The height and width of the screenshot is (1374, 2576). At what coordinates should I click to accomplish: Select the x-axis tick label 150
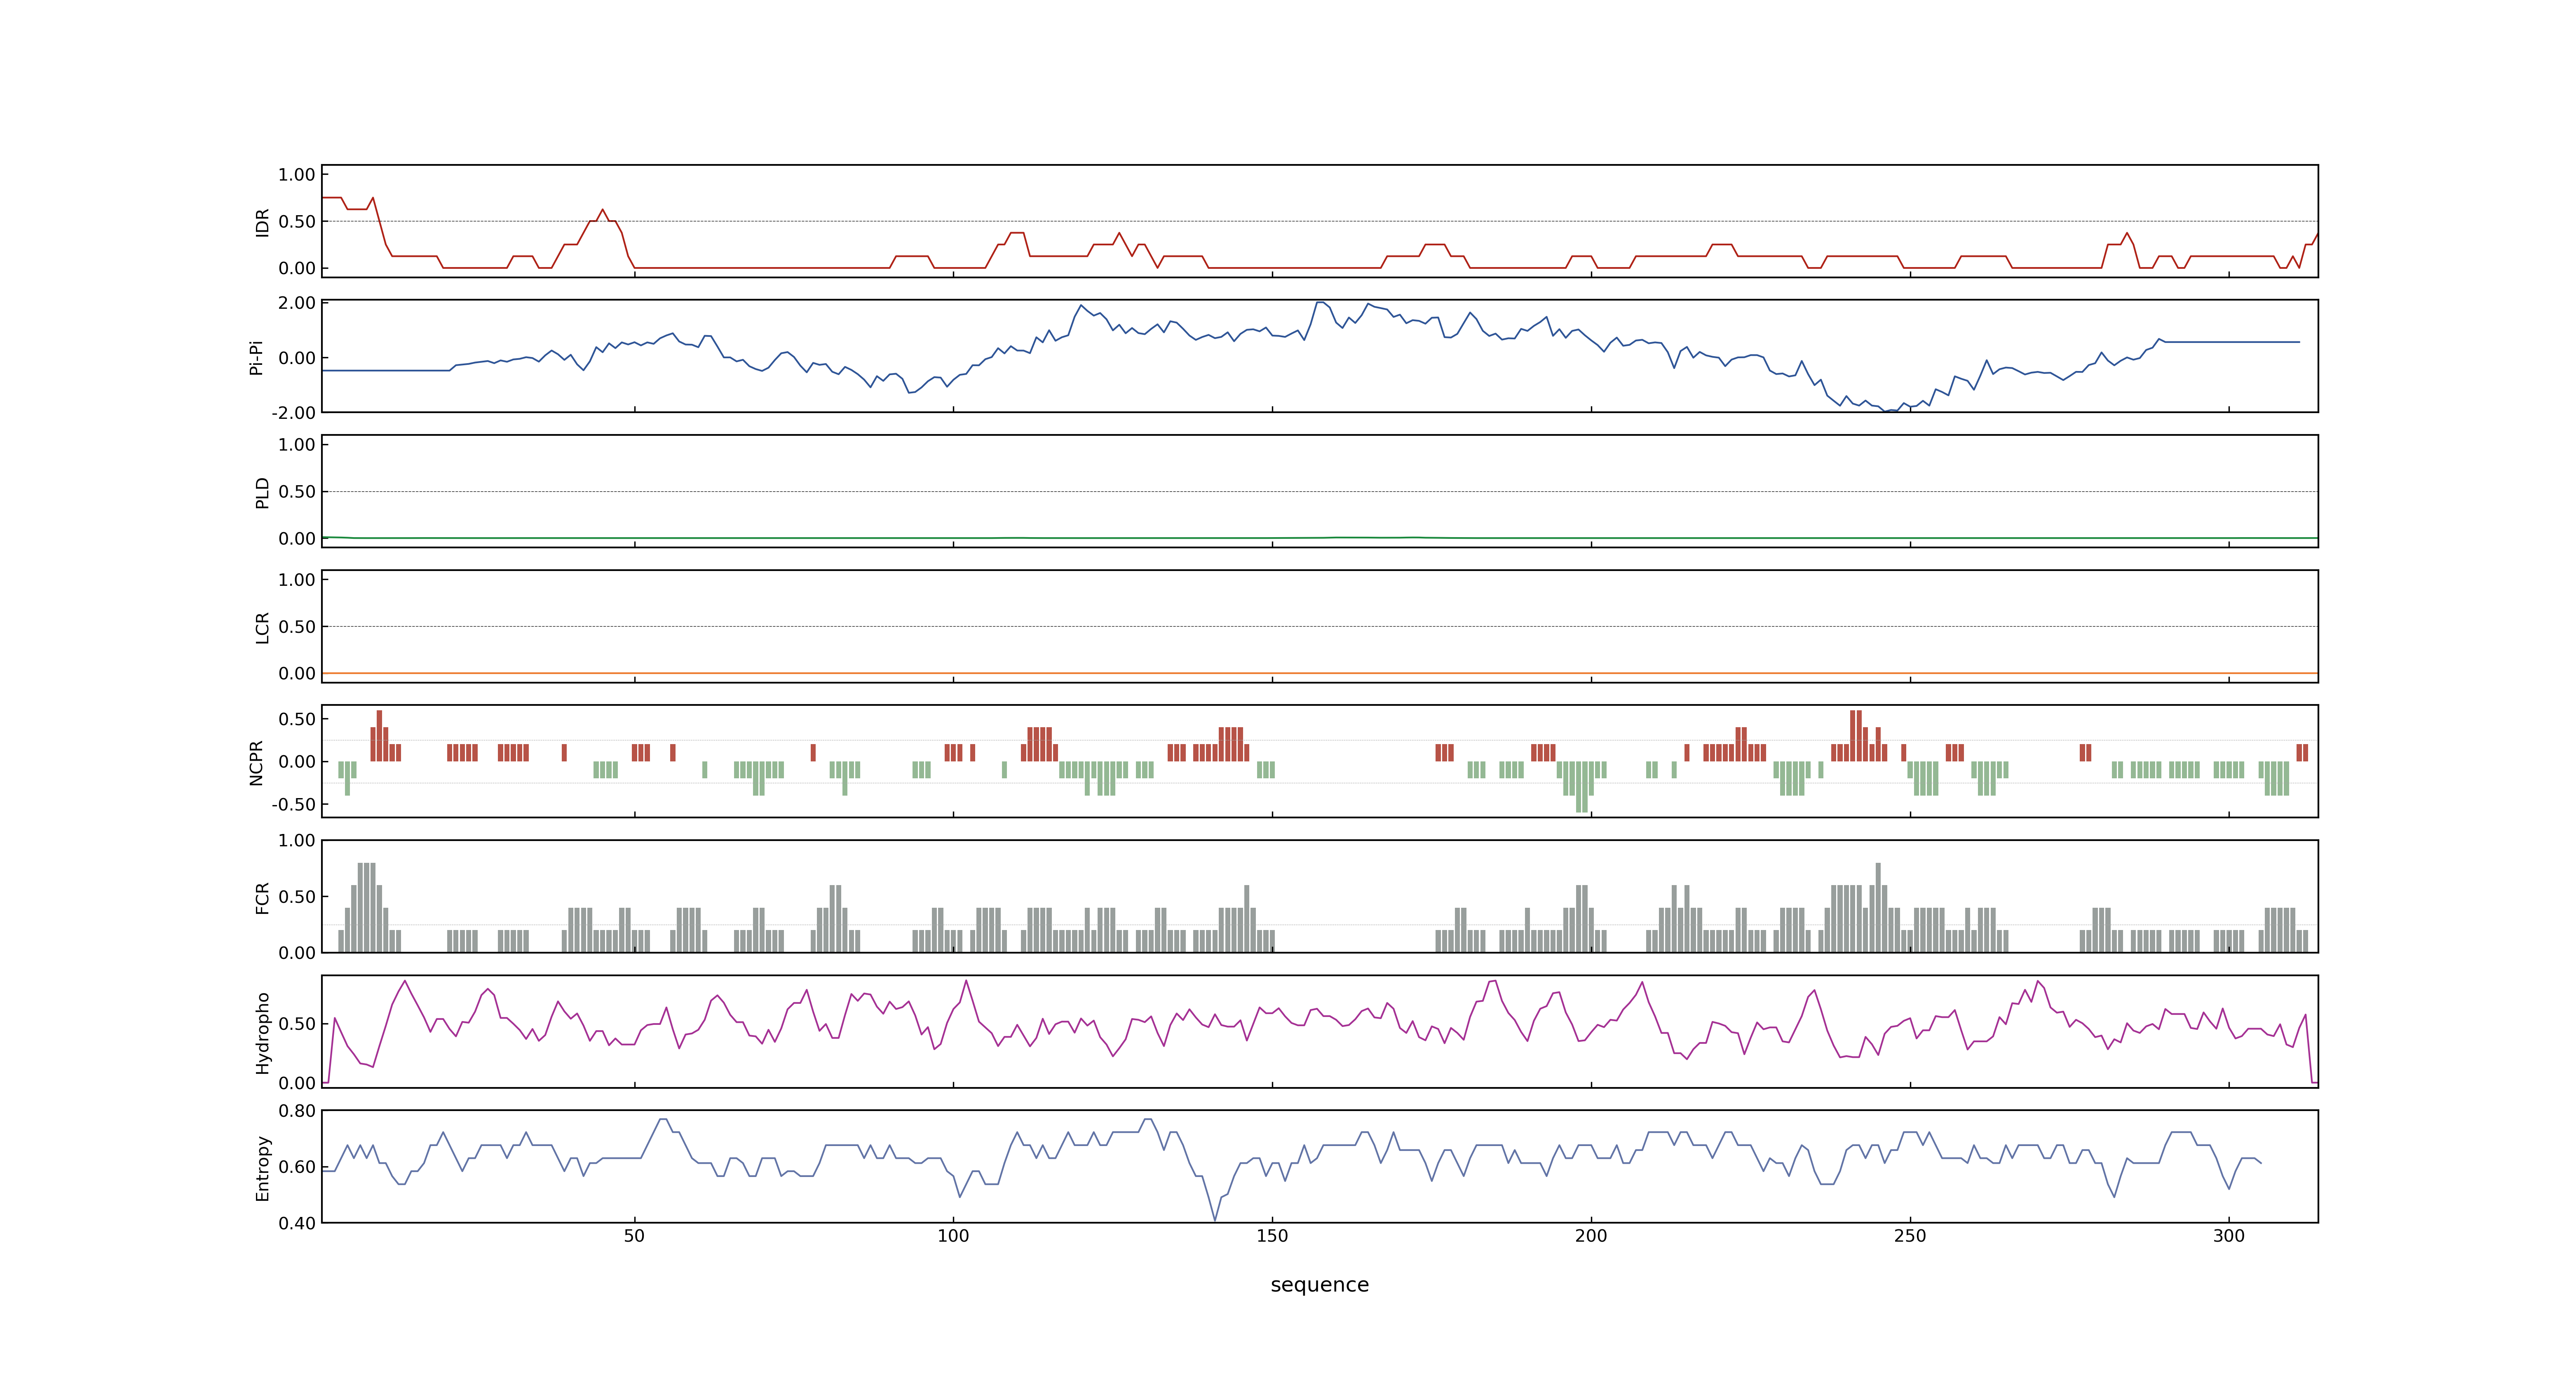click(1272, 1235)
